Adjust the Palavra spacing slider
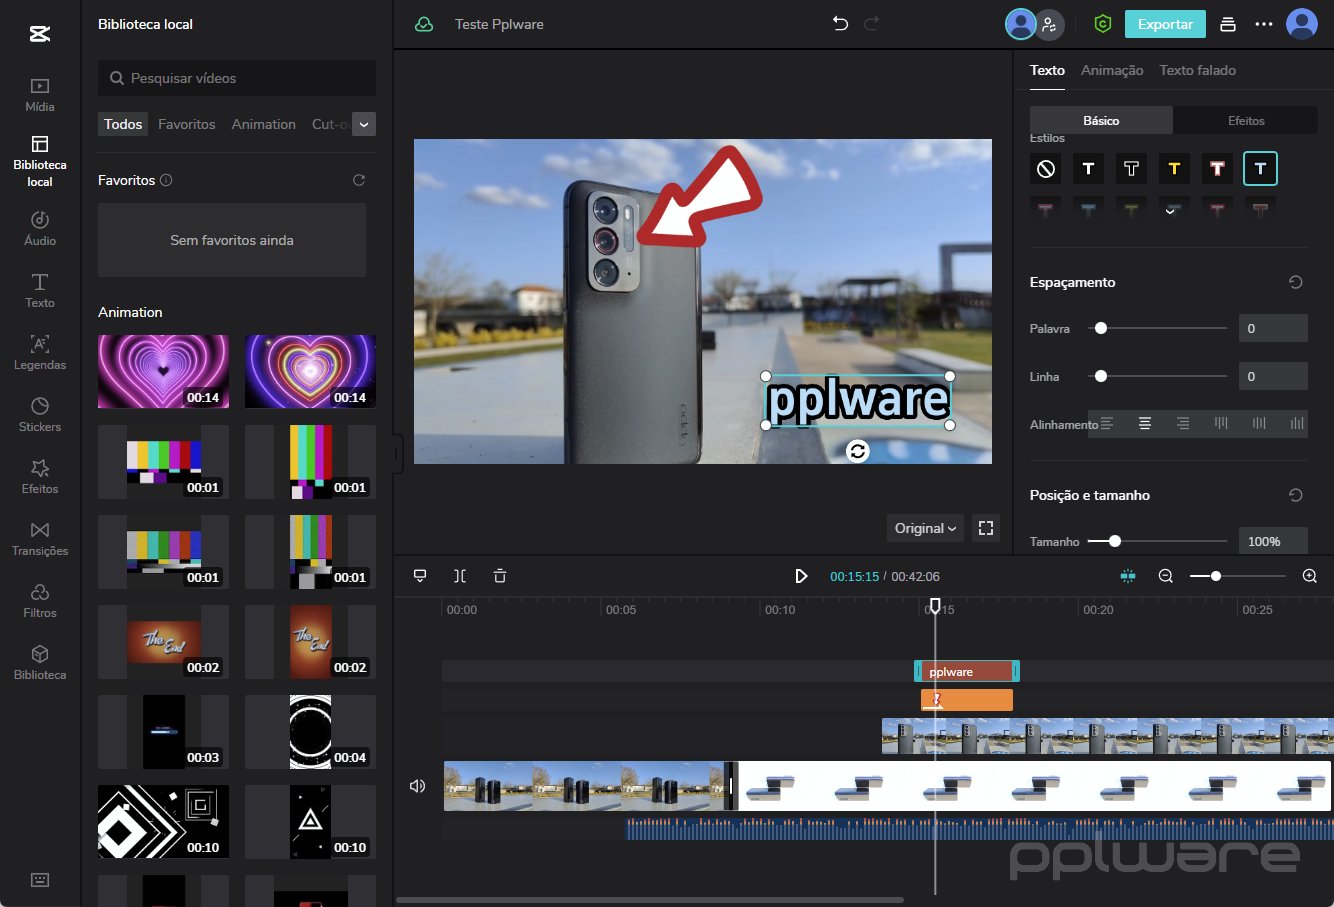1334x907 pixels. click(x=1101, y=328)
